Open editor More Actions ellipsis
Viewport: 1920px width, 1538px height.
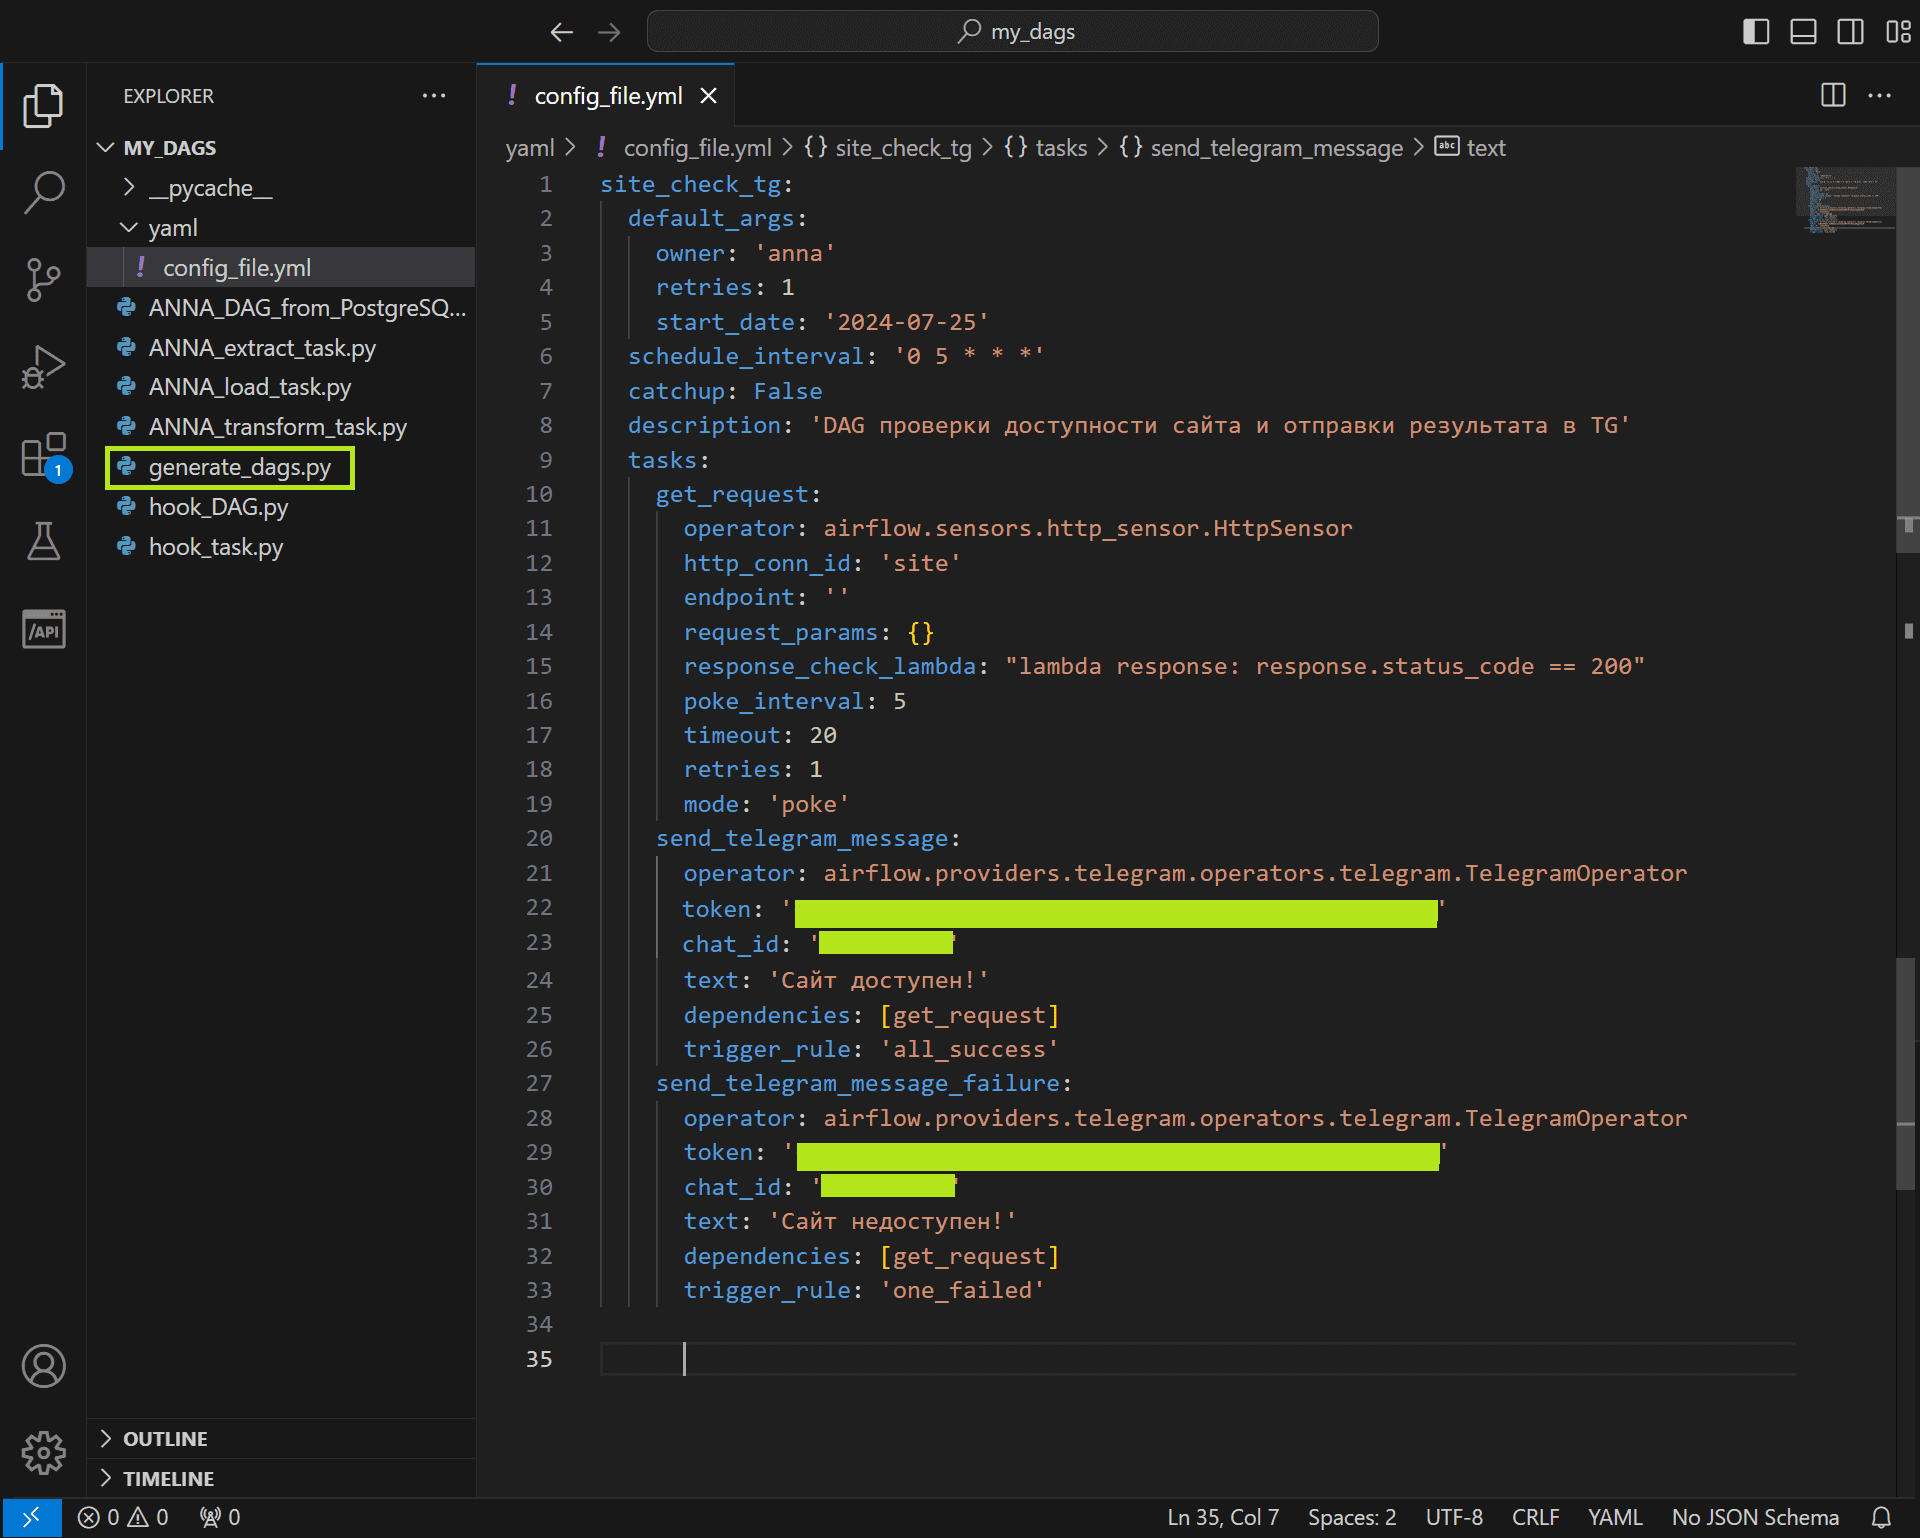pyautogui.click(x=1880, y=95)
